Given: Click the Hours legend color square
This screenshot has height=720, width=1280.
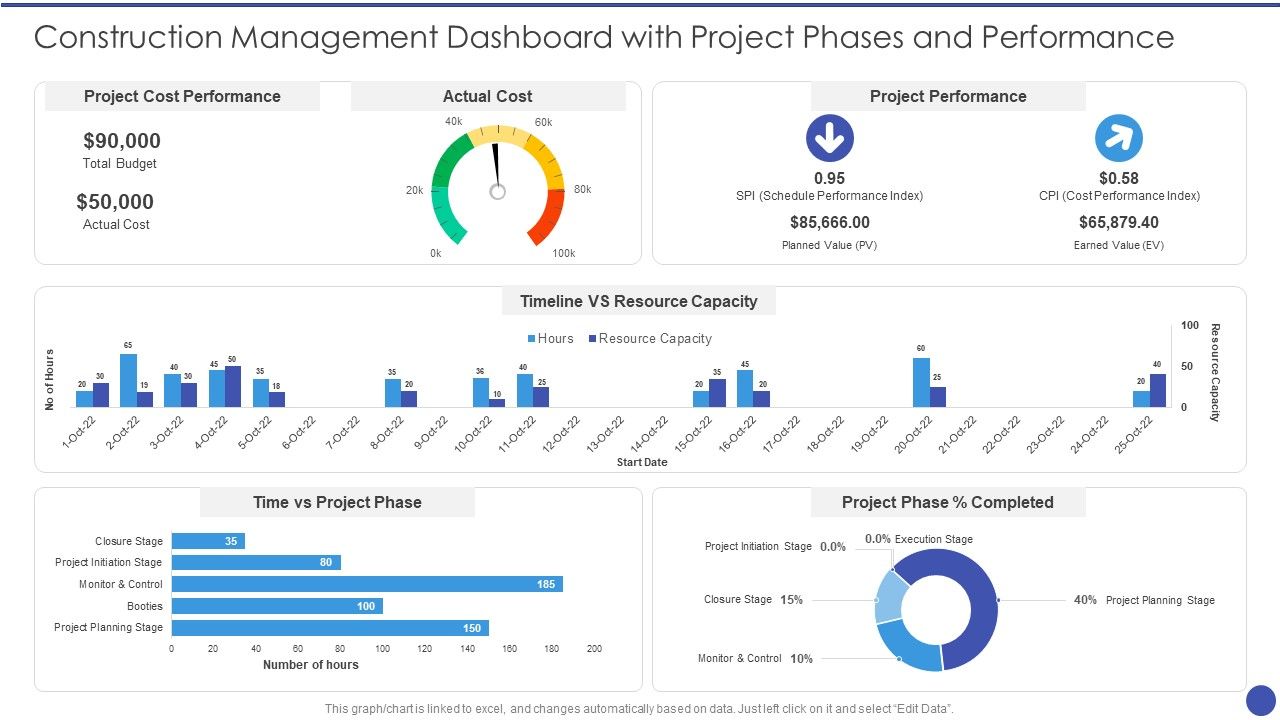Looking at the screenshot, I should click(x=531, y=339).
